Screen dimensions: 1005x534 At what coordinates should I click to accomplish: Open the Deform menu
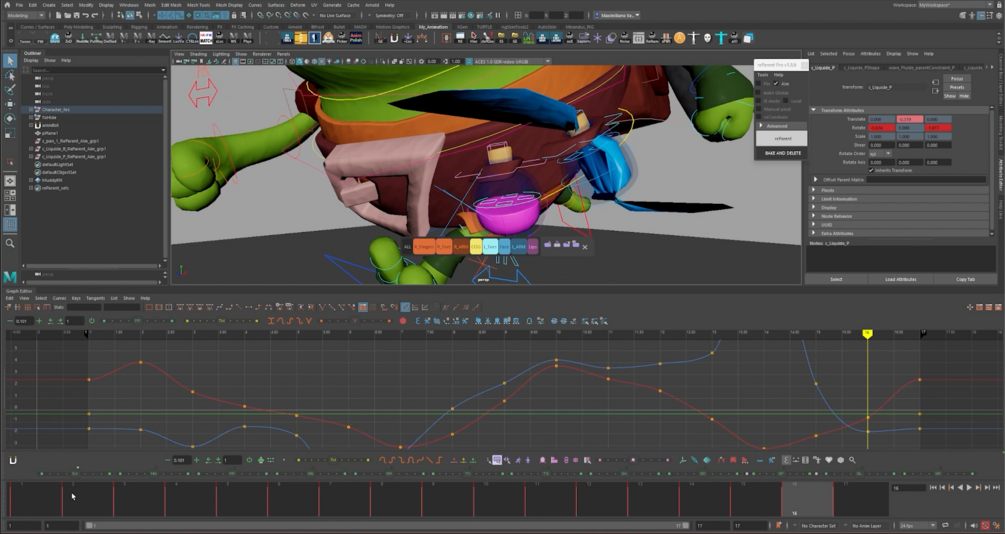[x=297, y=4]
